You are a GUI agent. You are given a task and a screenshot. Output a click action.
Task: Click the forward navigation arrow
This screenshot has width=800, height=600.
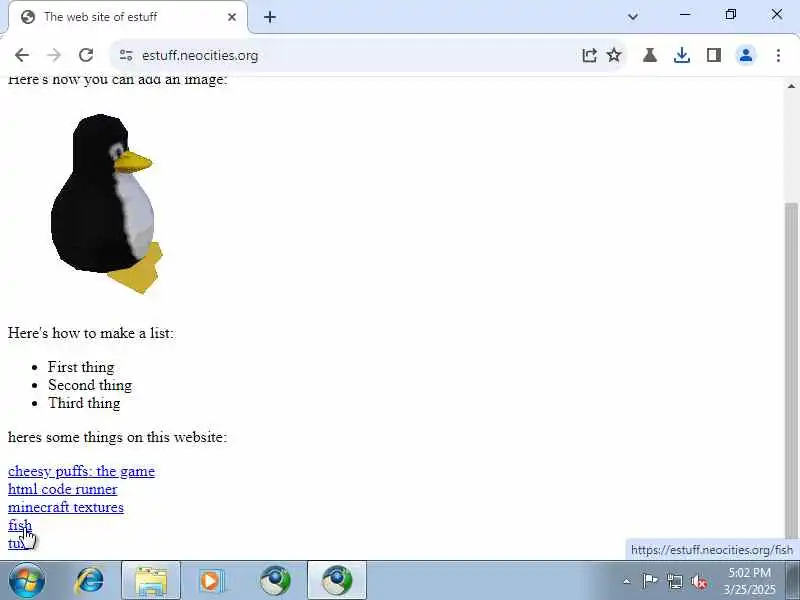(x=54, y=55)
